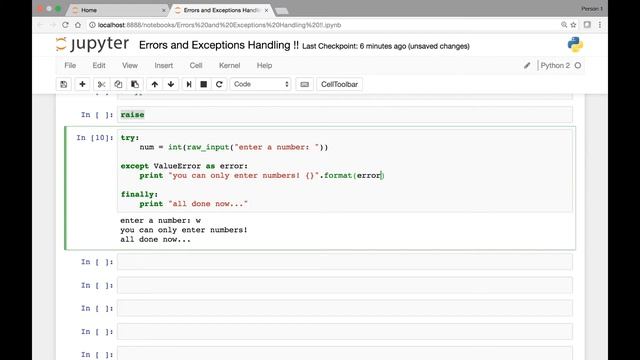
Task: Paste cells below icon
Action: pos(135,84)
